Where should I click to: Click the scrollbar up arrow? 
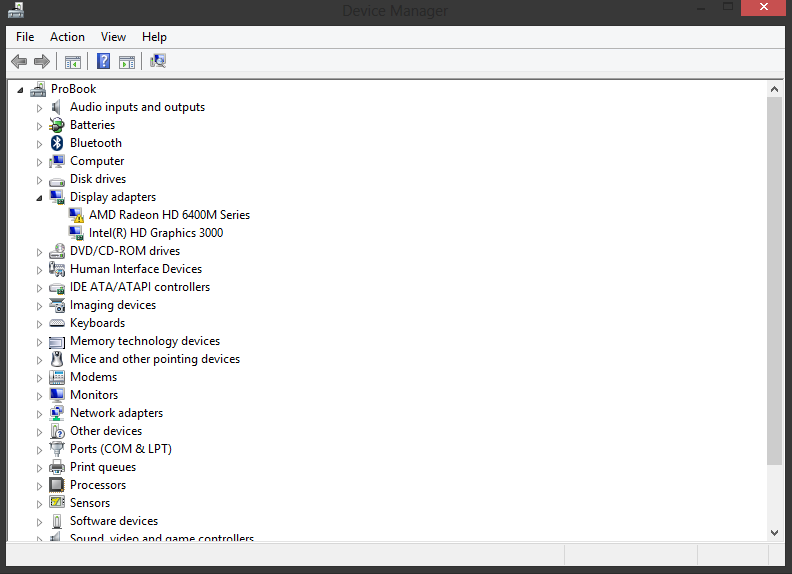774,89
